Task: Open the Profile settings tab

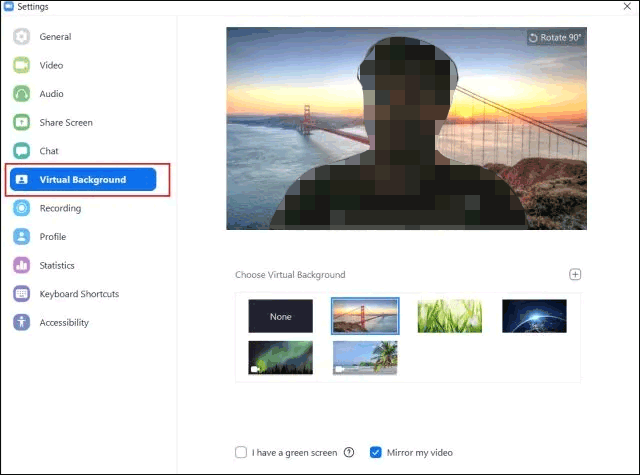Action: [x=83, y=236]
